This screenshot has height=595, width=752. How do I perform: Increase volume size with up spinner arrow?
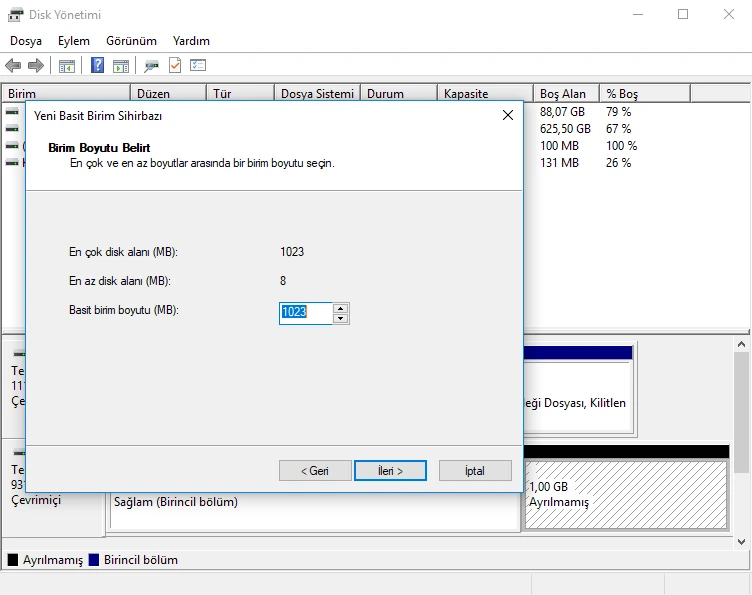coord(341,308)
